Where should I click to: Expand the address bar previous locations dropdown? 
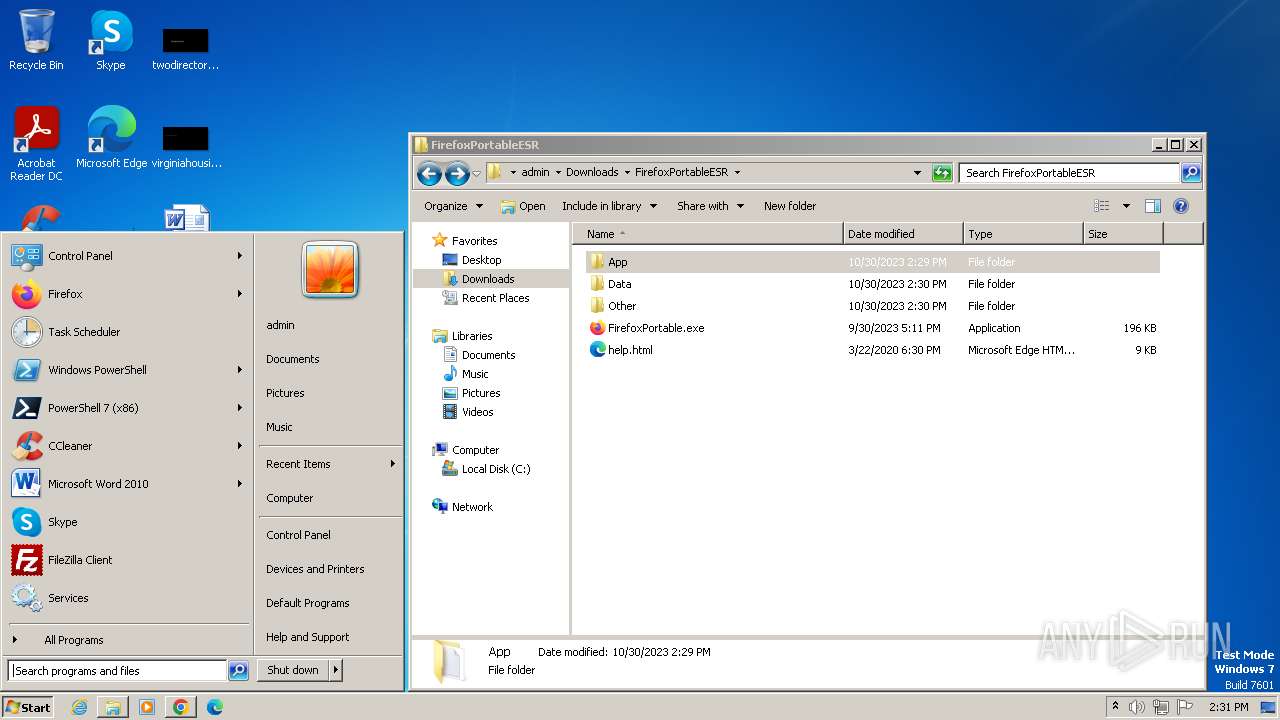917,173
